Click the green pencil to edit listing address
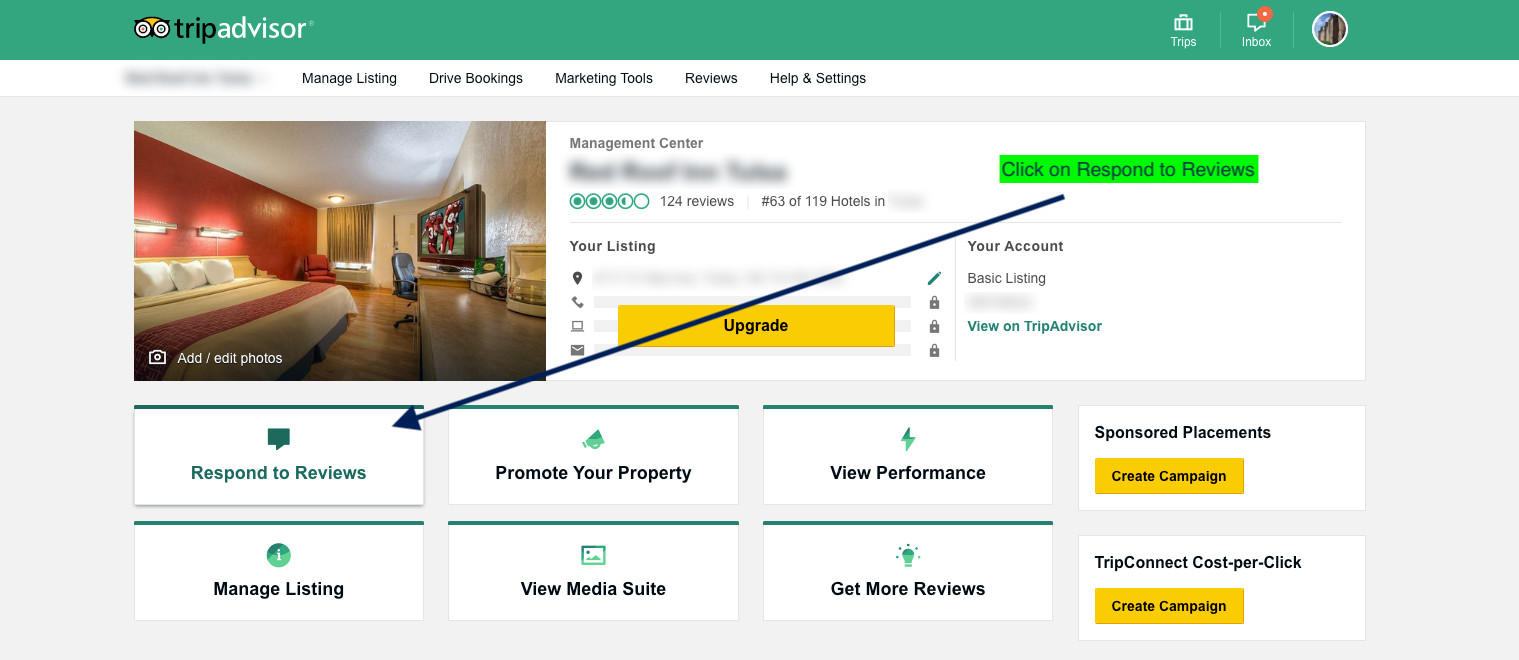 pyautogui.click(x=935, y=278)
